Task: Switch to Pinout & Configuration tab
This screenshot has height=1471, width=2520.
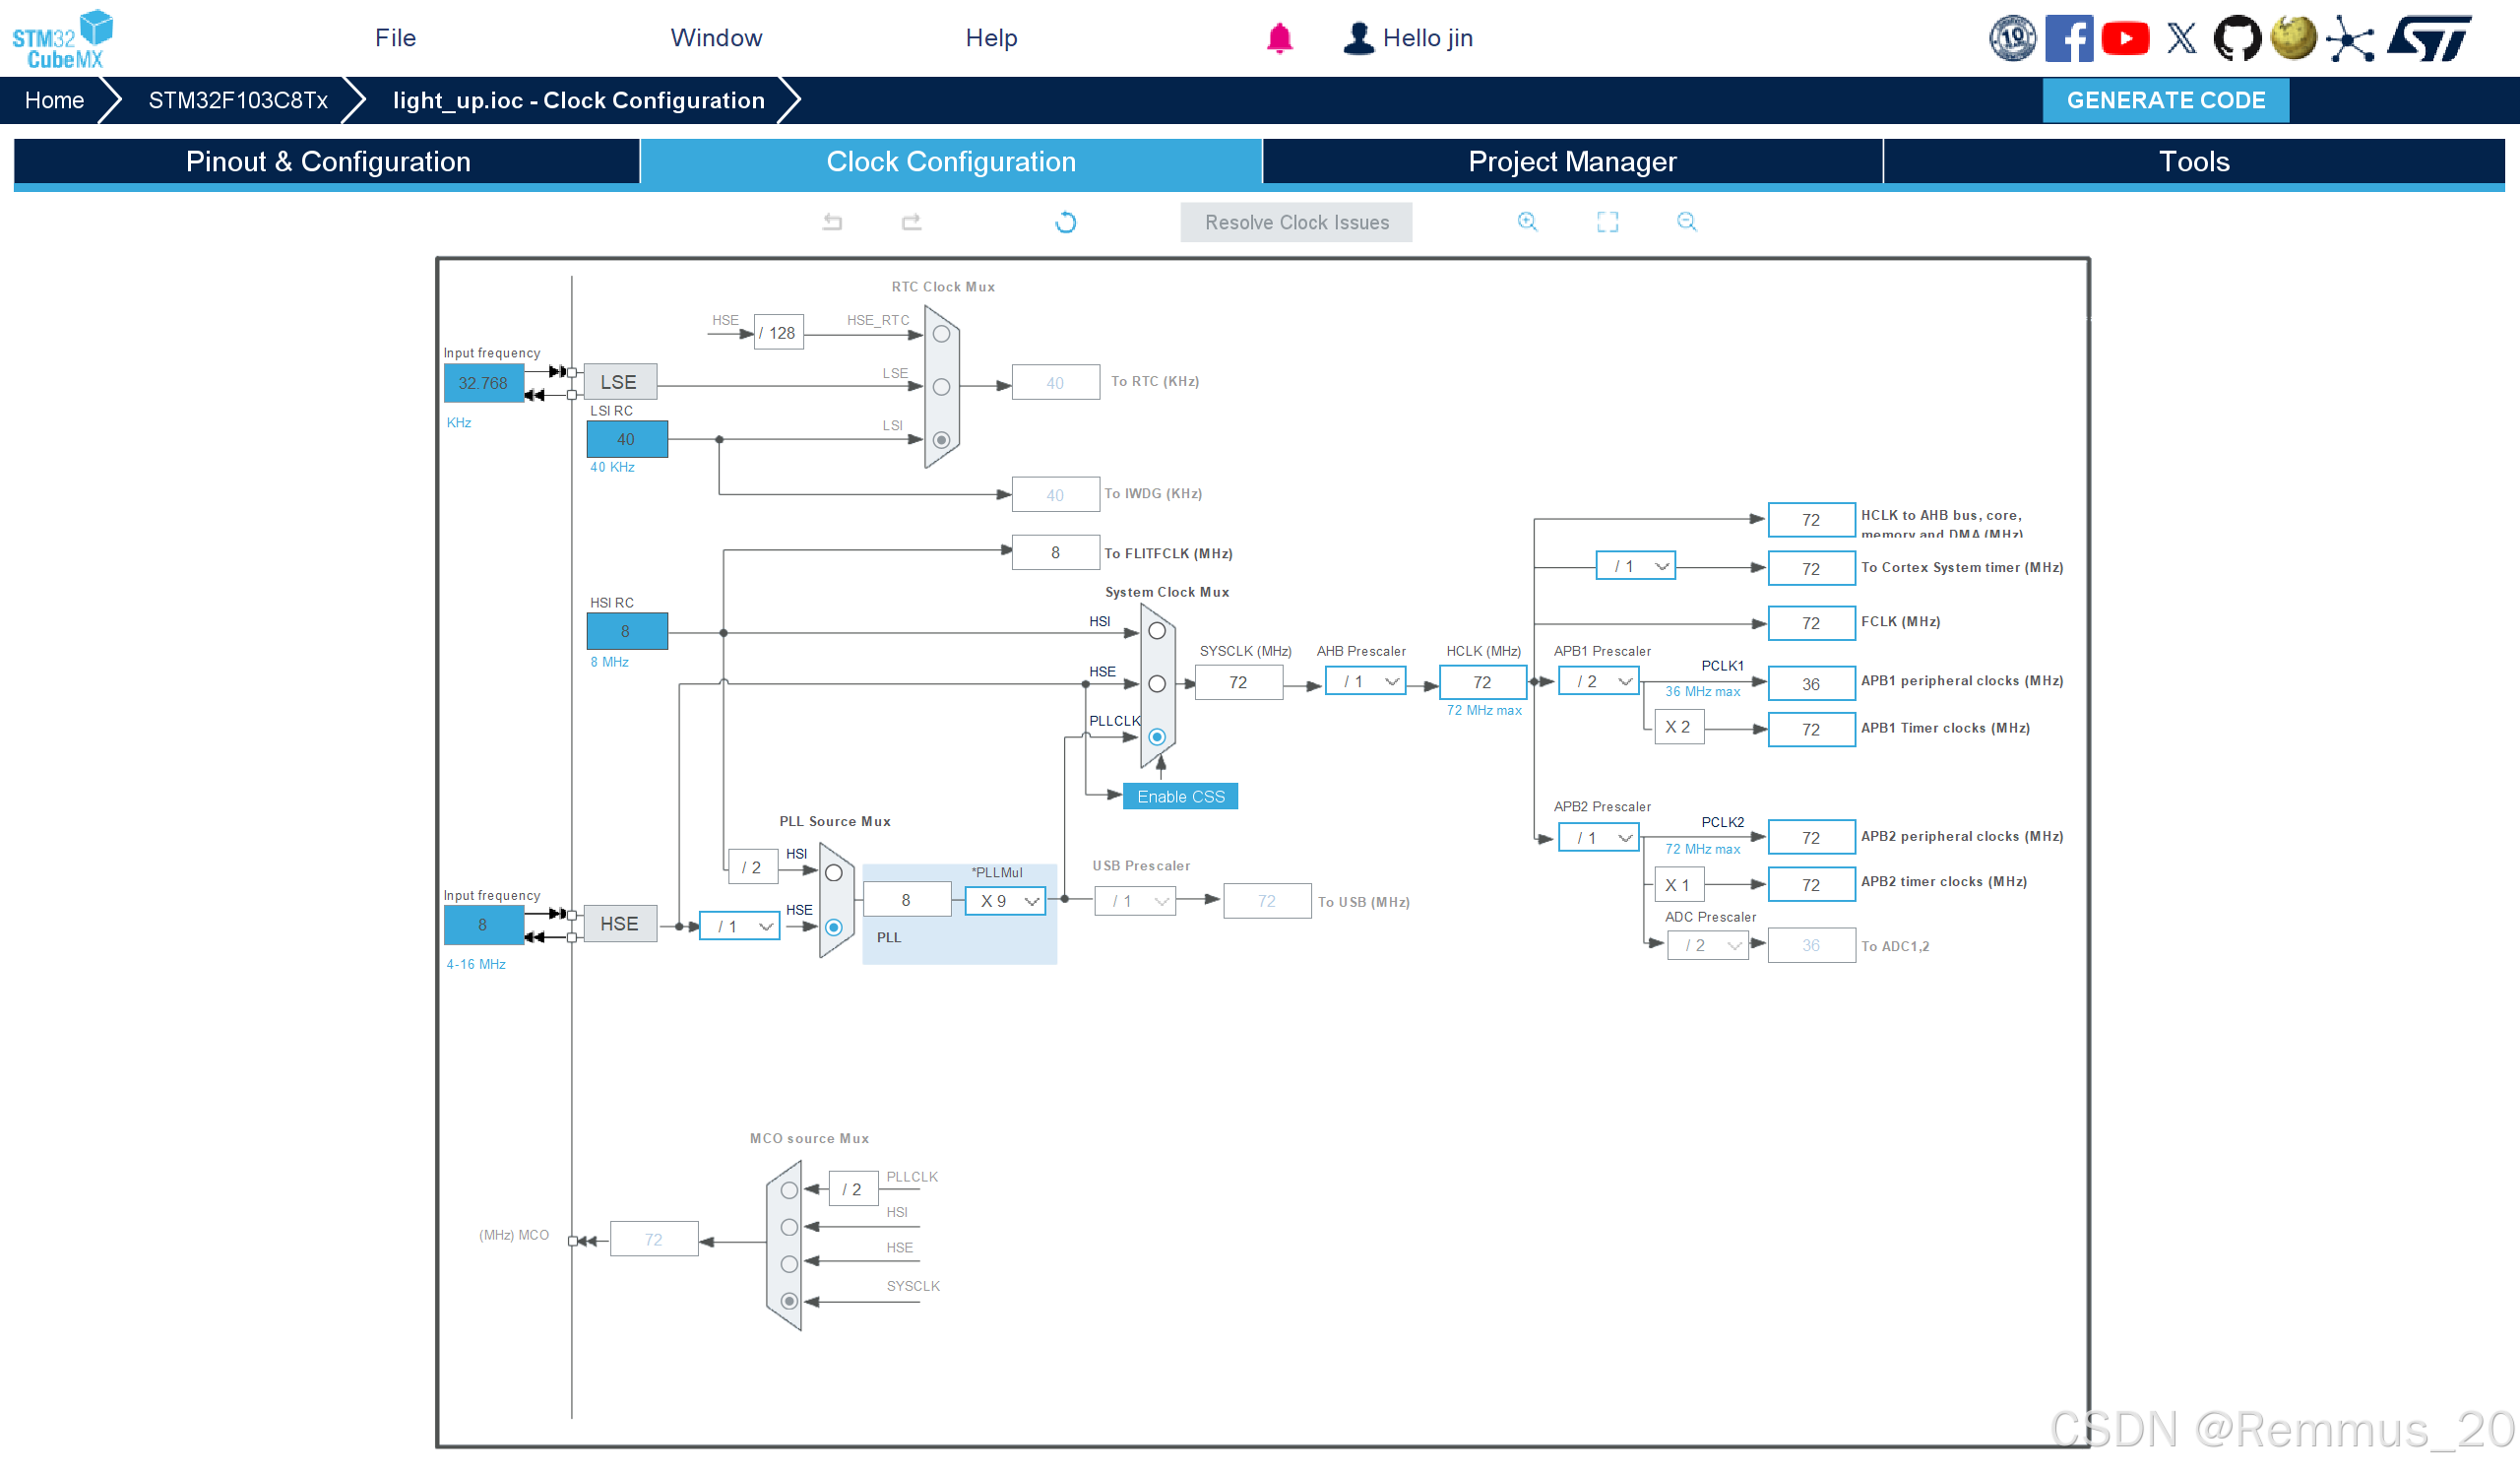Action: pyautogui.click(x=327, y=162)
